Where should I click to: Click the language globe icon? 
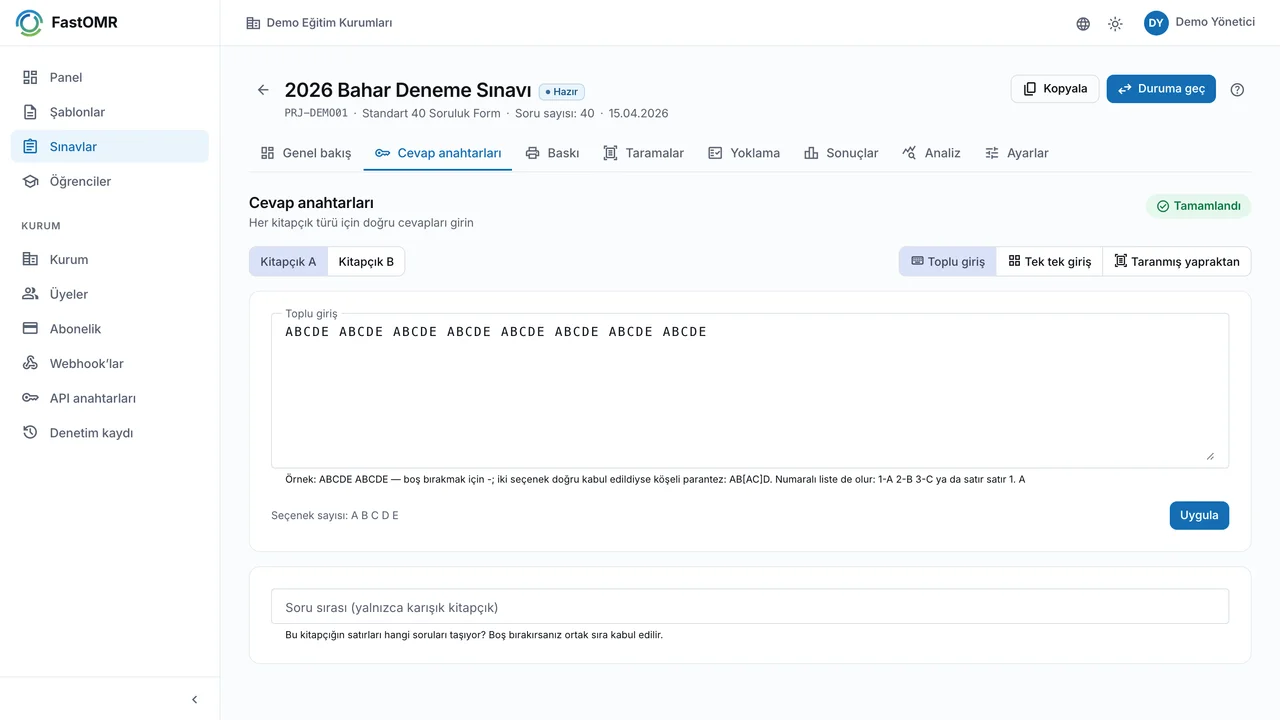tap(1083, 23)
